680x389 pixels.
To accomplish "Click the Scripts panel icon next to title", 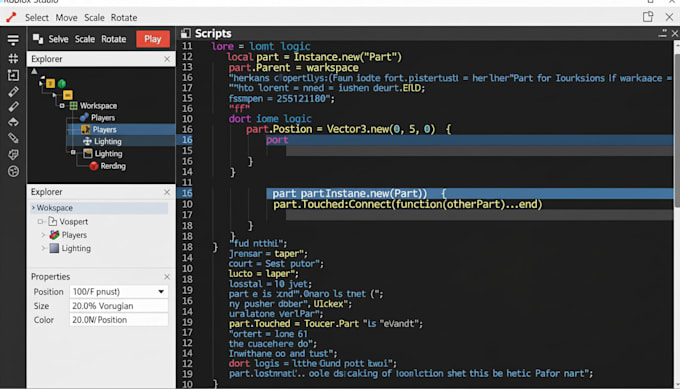I will [x=186, y=33].
